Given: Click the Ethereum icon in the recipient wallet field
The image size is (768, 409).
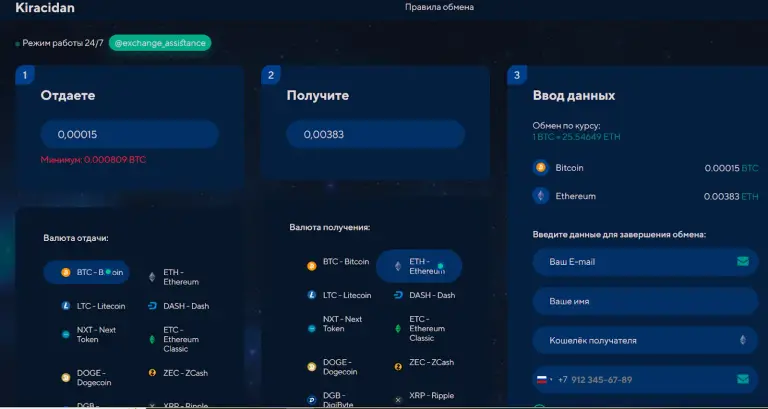Looking at the screenshot, I should click(x=743, y=340).
